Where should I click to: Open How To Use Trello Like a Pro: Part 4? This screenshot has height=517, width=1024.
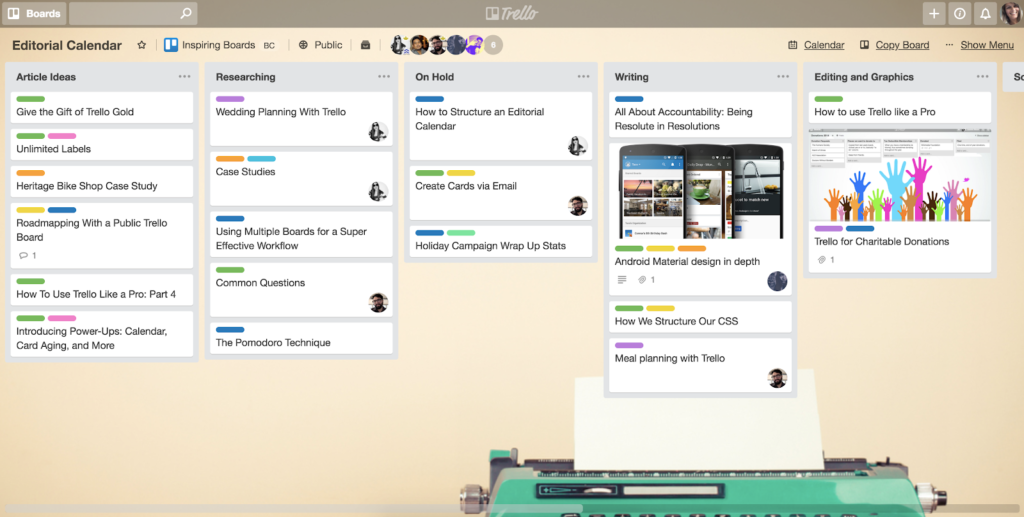point(102,289)
